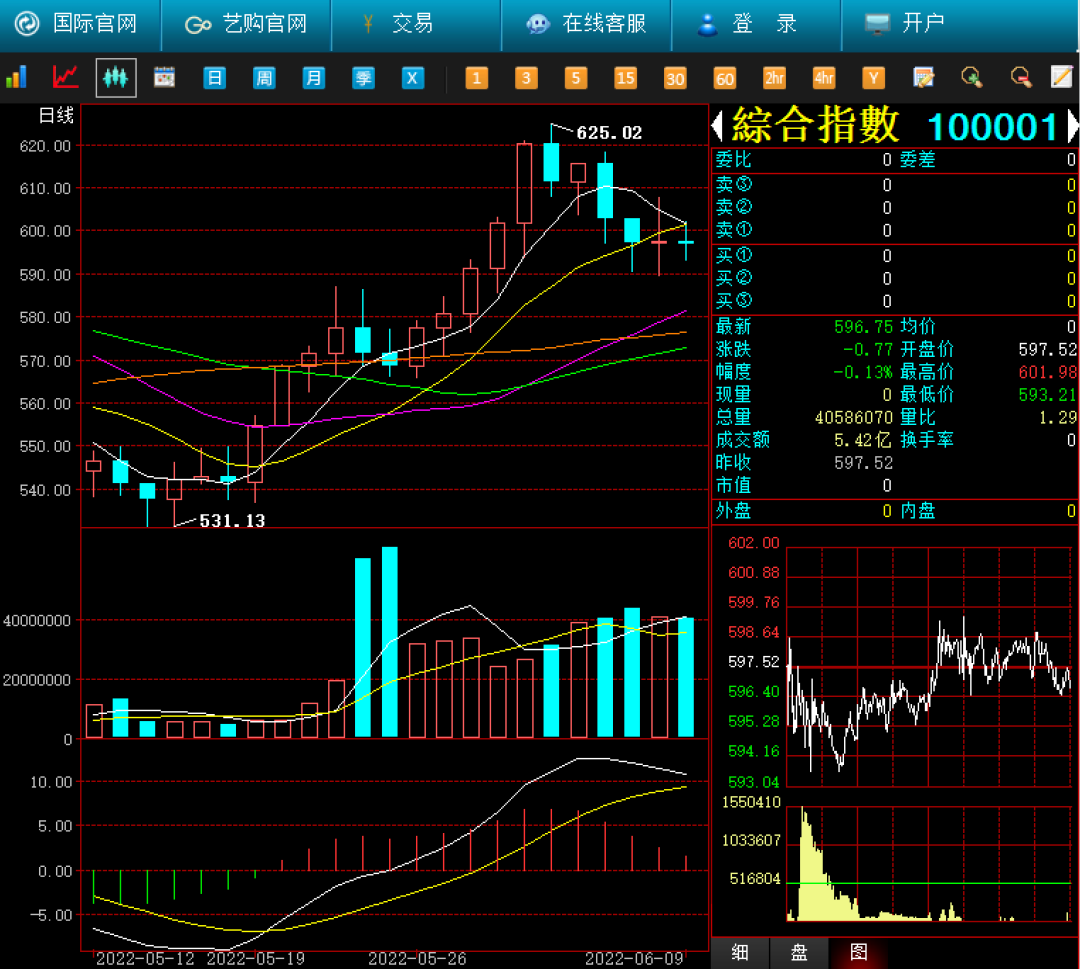Select the 60 minute interval button
Image resolution: width=1080 pixels, height=969 pixels.
click(725, 78)
